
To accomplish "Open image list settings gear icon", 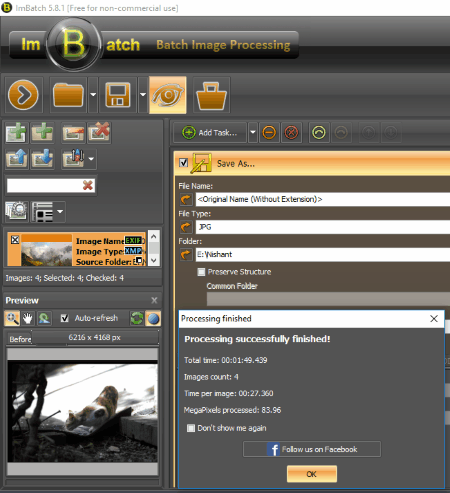I will click(16, 211).
